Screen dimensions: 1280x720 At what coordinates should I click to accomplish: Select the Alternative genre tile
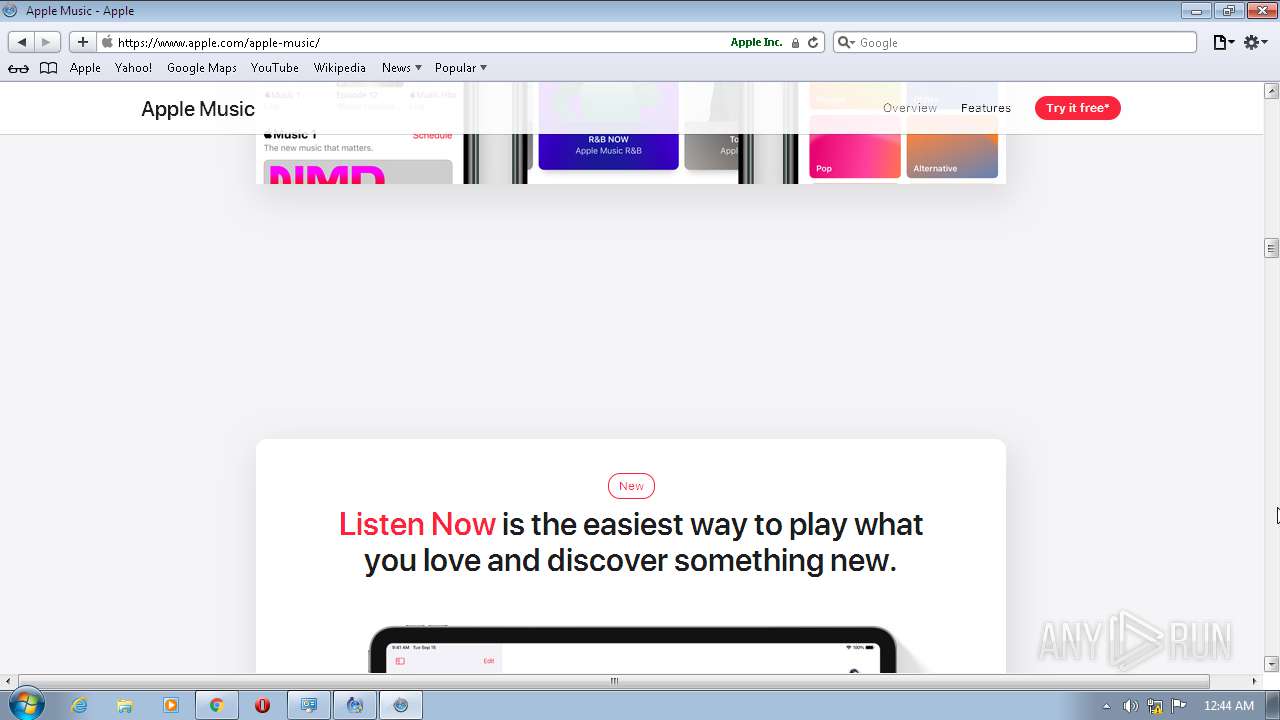(952, 146)
